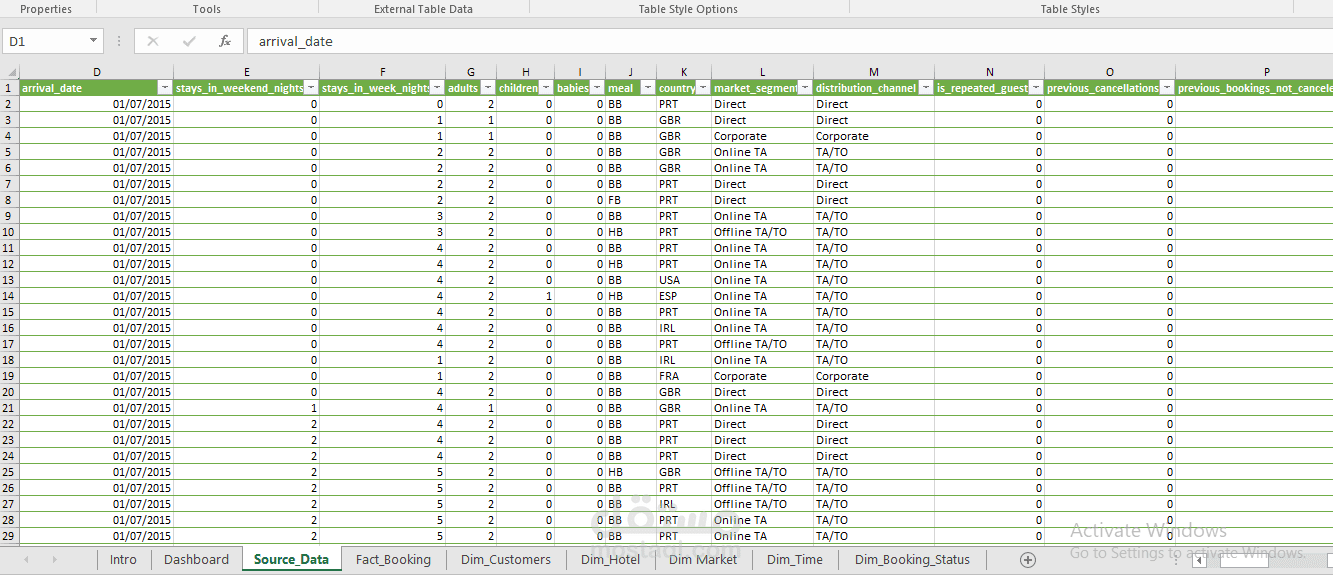The width and height of the screenshot is (1333, 575).
Task: Click weekend nights value 1 in row 21
Action: tap(246, 408)
